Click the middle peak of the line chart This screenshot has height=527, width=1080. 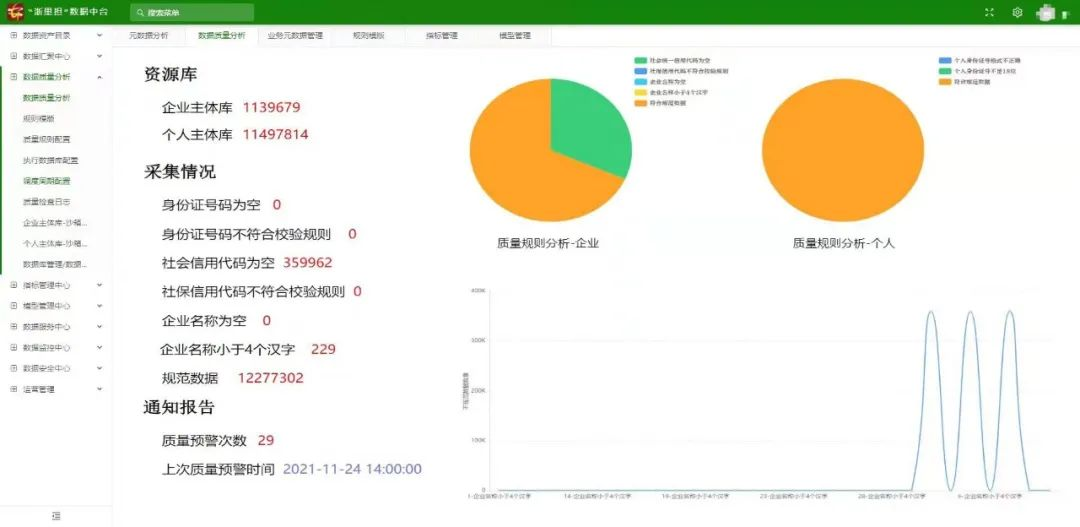click(x=970, y=313)
